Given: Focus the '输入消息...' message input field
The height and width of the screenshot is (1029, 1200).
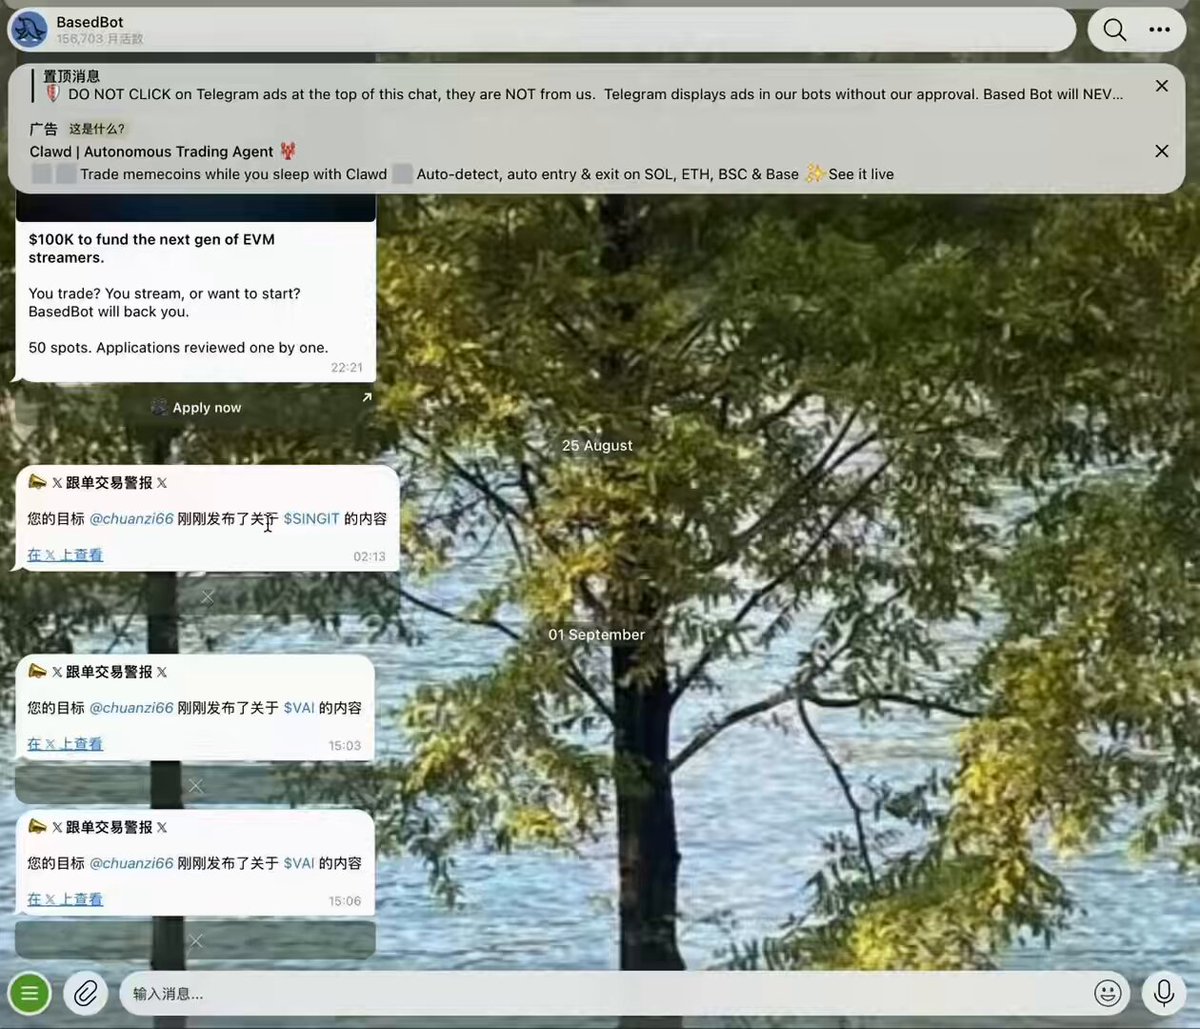Looking at the screenshot, I should tap(606, 993).
